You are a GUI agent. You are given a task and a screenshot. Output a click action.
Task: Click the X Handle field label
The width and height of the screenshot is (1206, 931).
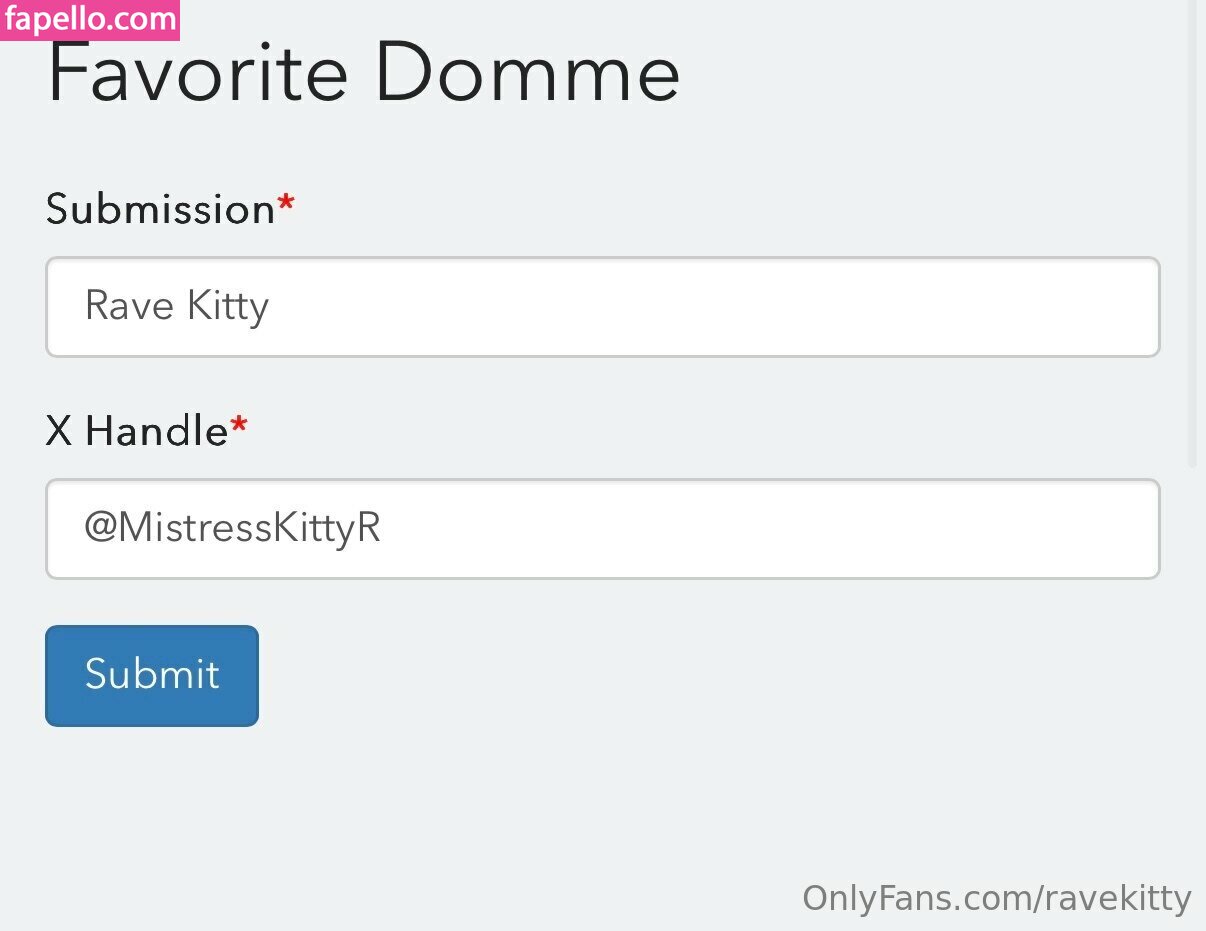click(x=137, y=431)
